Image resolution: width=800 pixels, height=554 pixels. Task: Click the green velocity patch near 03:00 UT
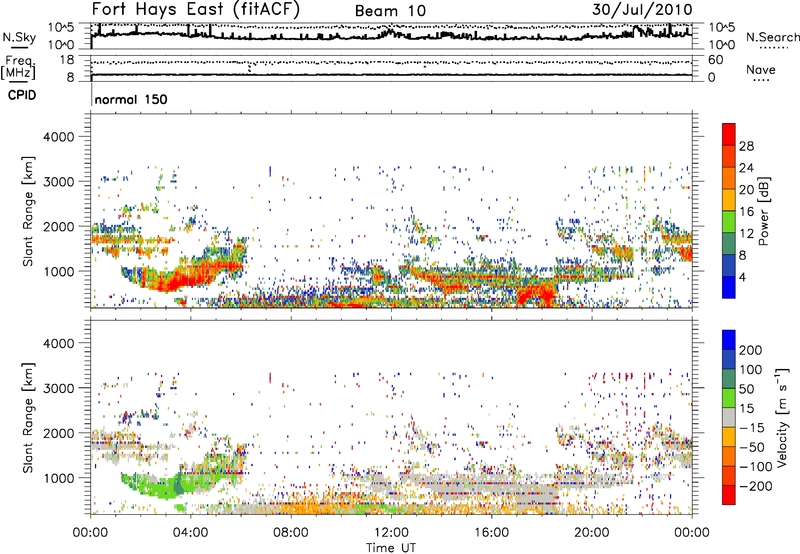(163, 486)
